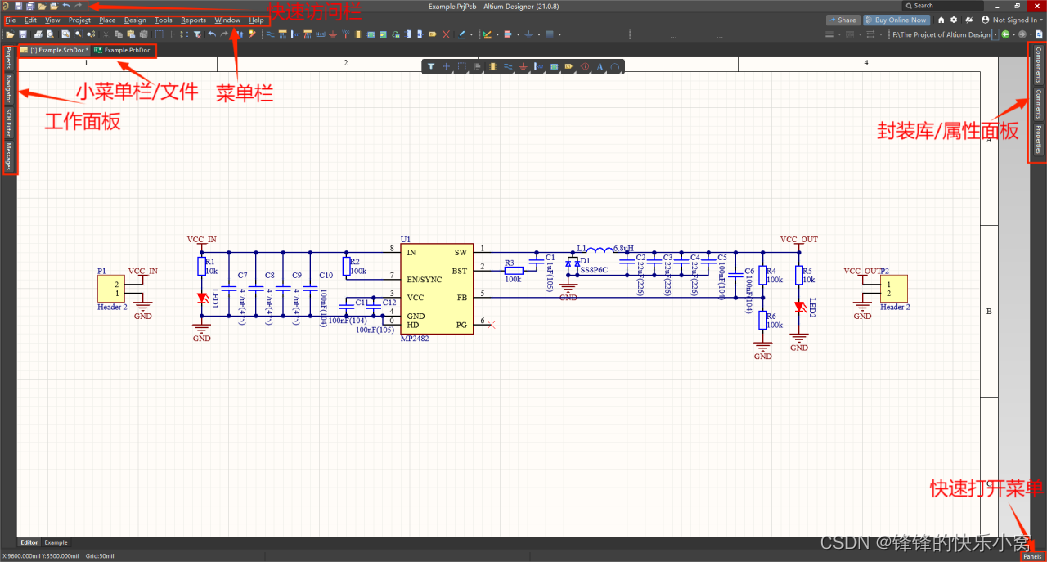
Task: Click the Place Part tool in the wiring toolbar
Action: pos(358,34)
